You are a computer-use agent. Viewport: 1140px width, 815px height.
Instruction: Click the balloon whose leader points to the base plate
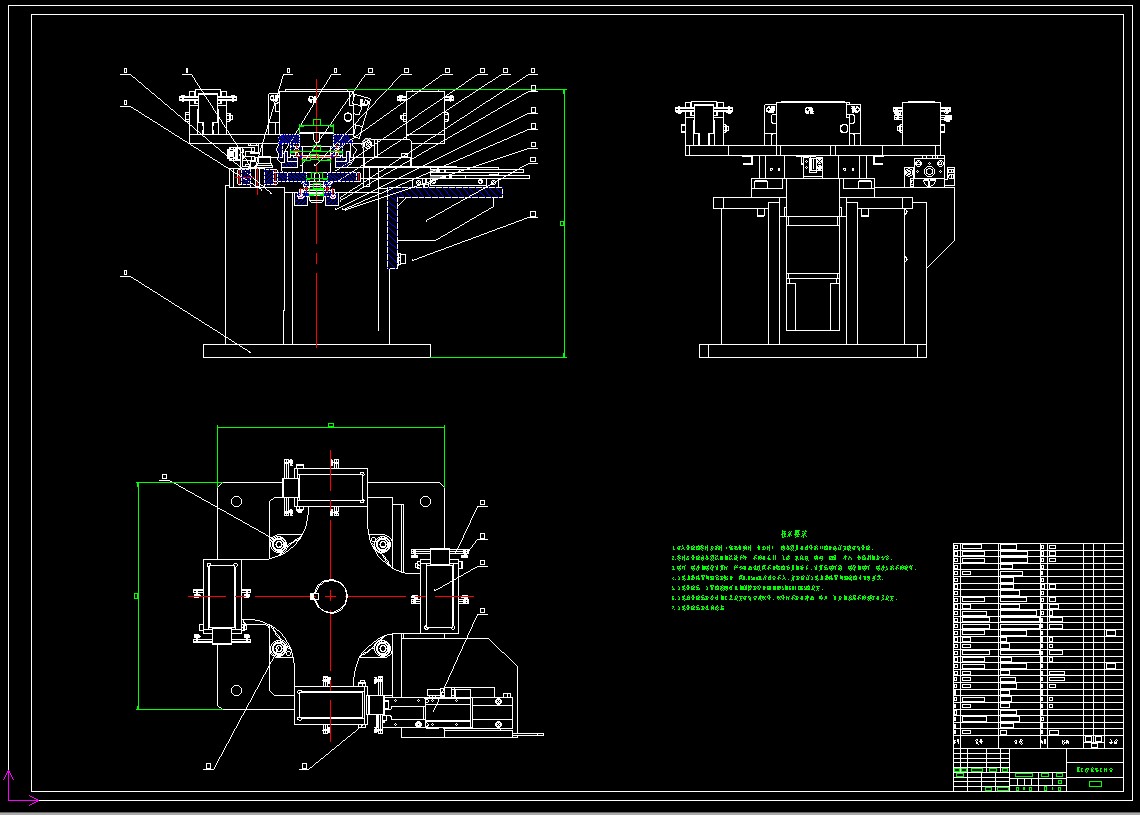click(125, 273)
